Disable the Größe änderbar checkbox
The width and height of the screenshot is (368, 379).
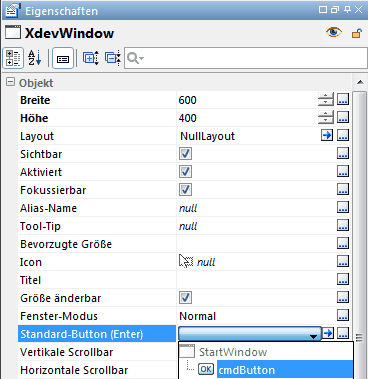pos(185,298)
